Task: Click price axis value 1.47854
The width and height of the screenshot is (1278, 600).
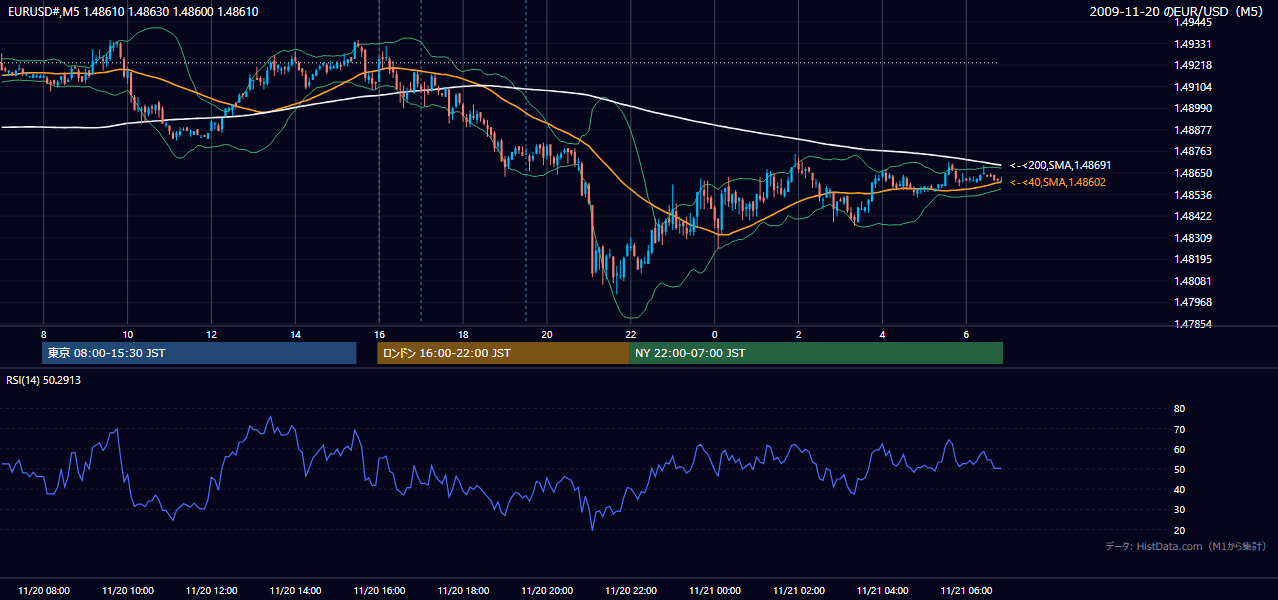Action: click(1192, 324)
